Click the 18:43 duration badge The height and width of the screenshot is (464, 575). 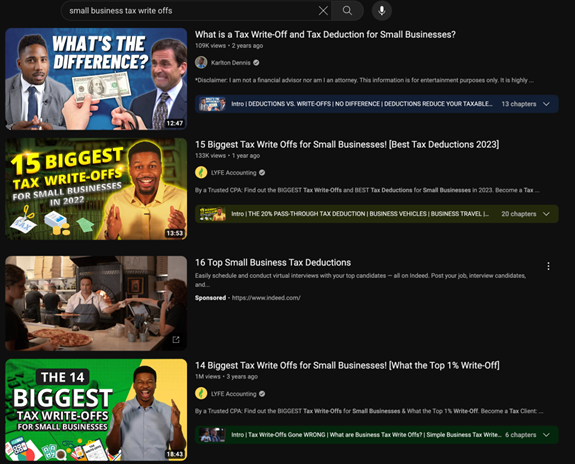175,454
